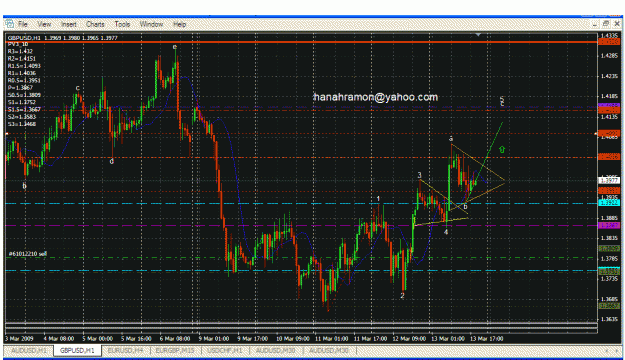Select the GBPUSD,H1 chart tab

(77, 351)
